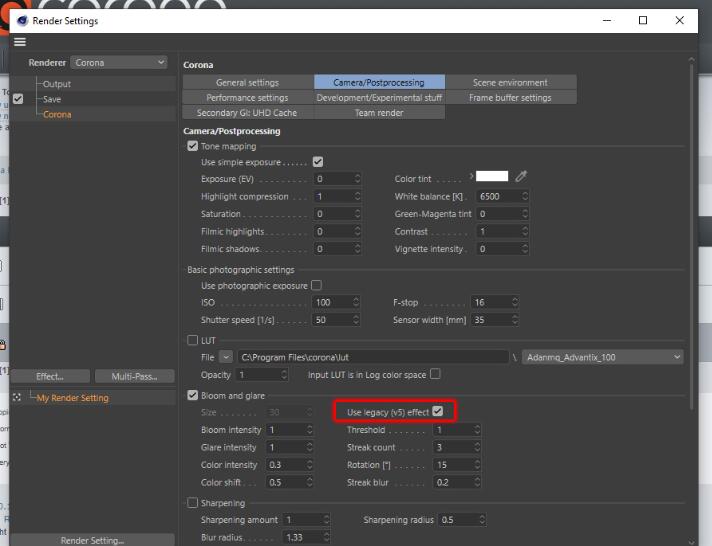Click the LUT file browse arrow button

tap(226, 357)
